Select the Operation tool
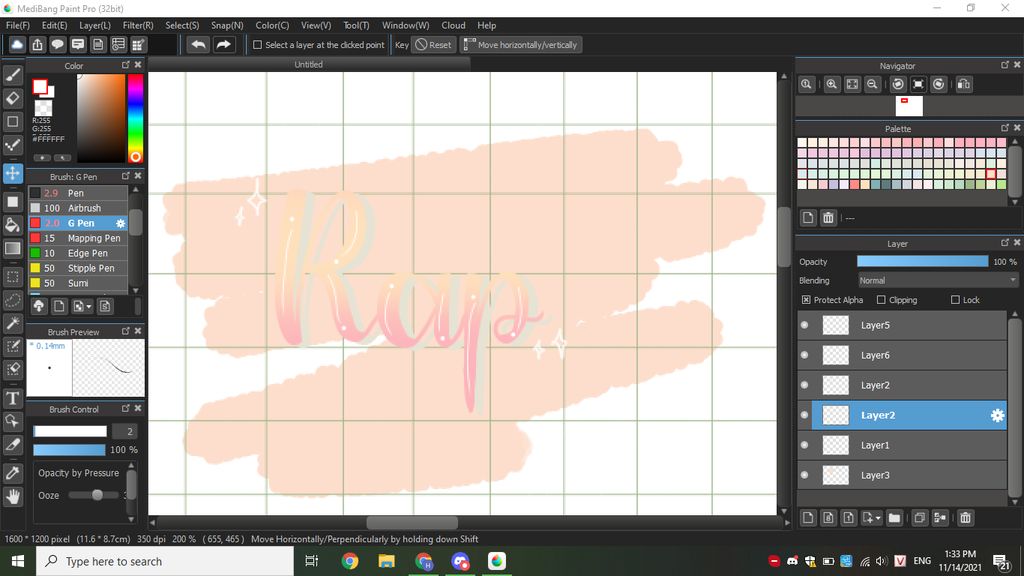Screen dimensions: 1024x576 [x=12, y=421]
